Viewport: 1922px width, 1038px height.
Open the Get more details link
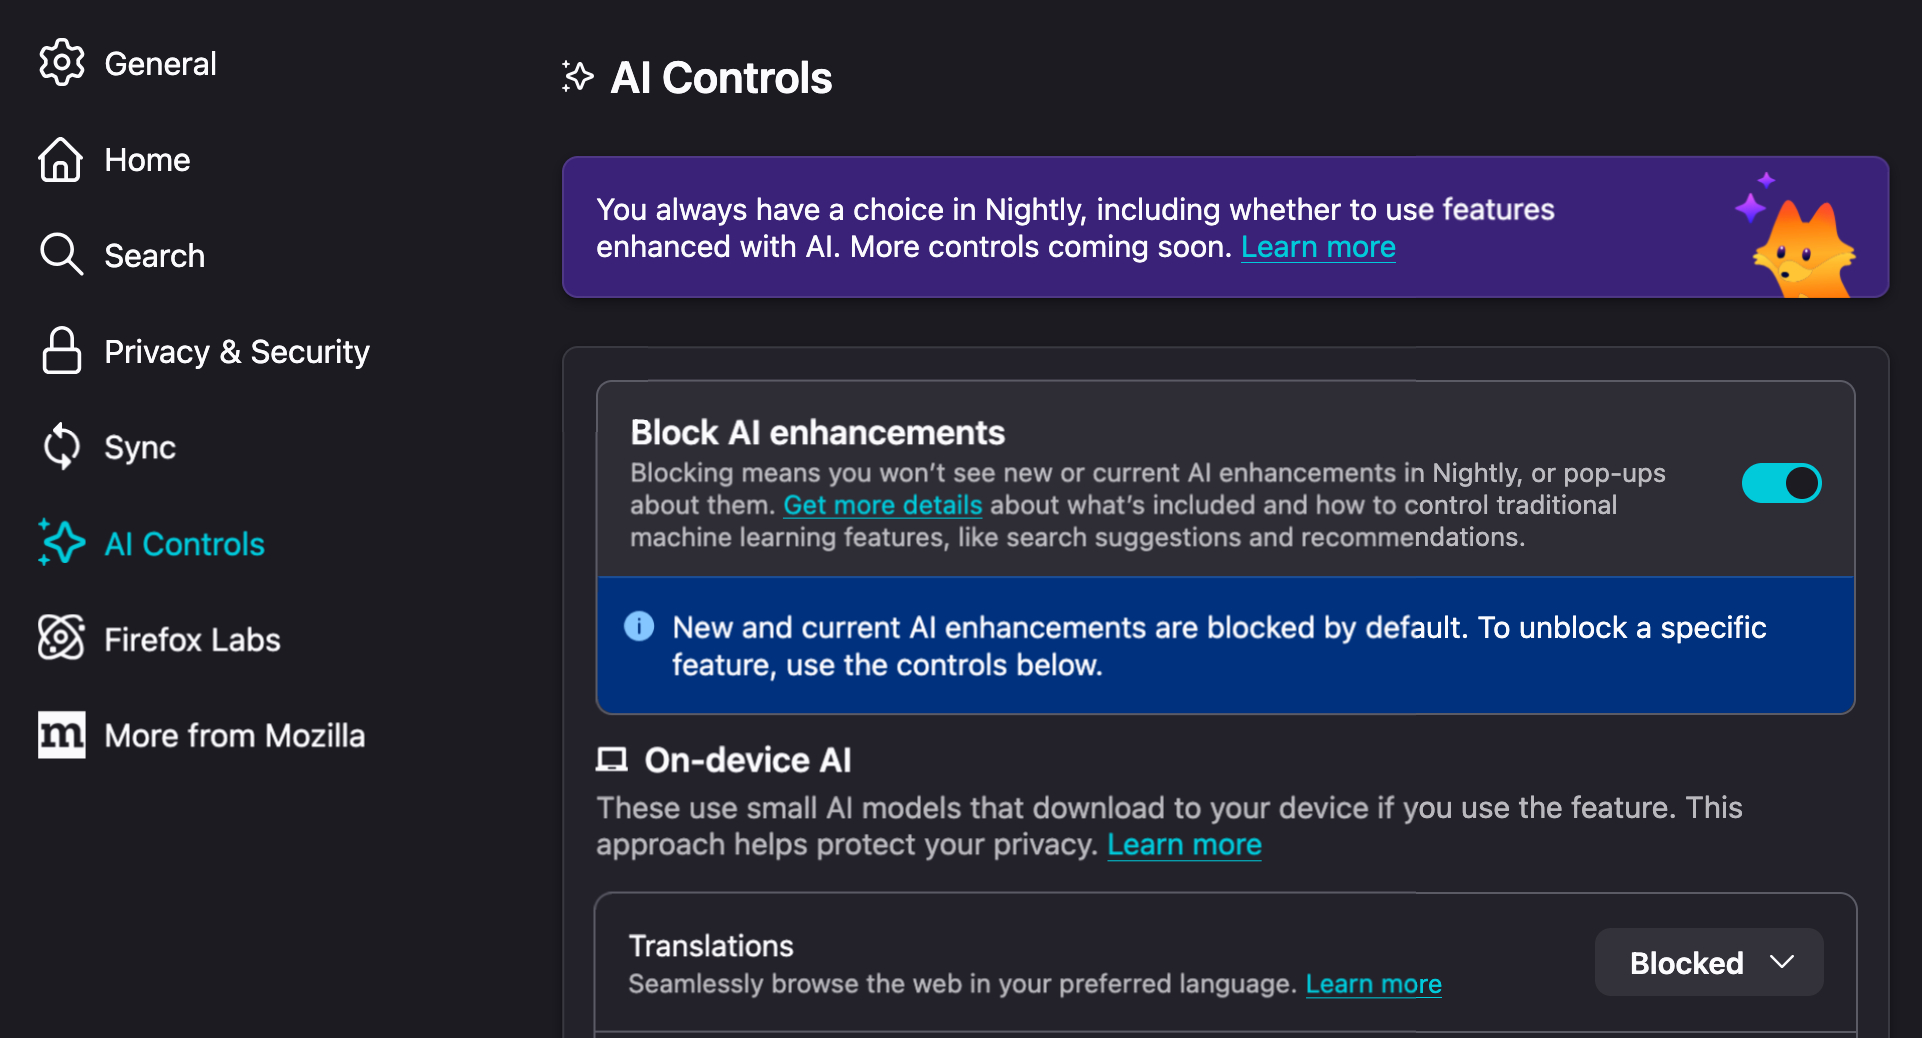(882, 505)
